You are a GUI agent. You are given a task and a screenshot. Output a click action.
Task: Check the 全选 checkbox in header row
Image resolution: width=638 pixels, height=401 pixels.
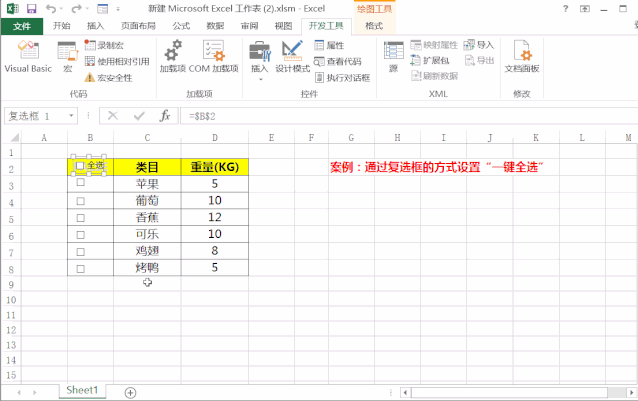pyautogui.click(x=80, y=166)
